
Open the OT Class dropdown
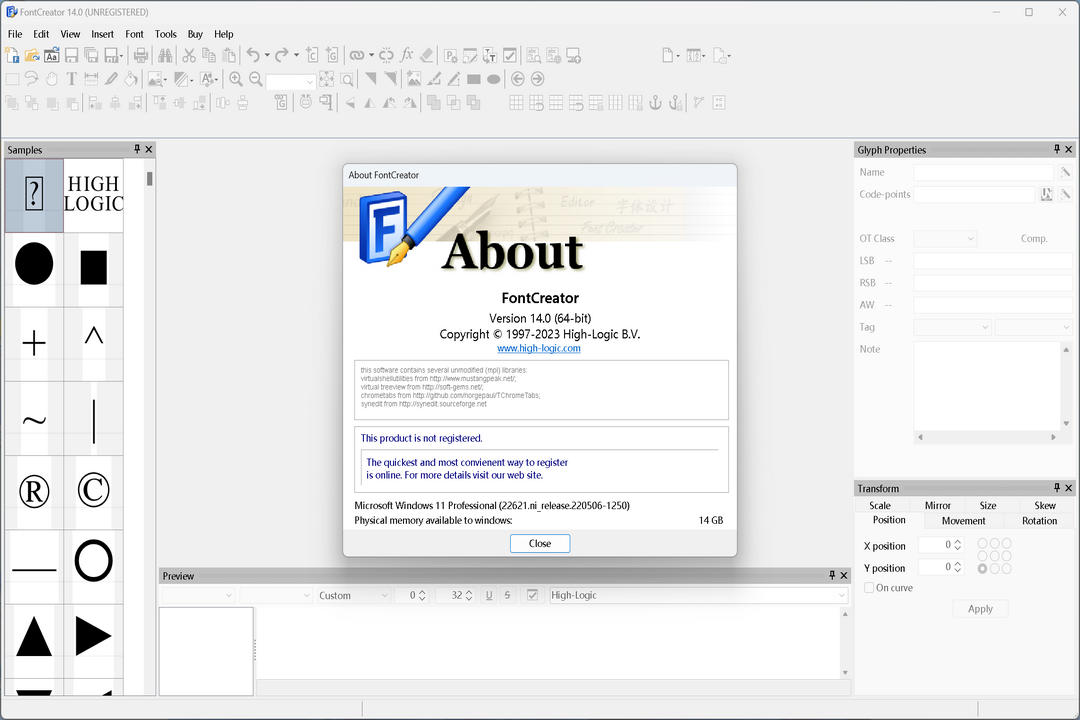[945, 239]
